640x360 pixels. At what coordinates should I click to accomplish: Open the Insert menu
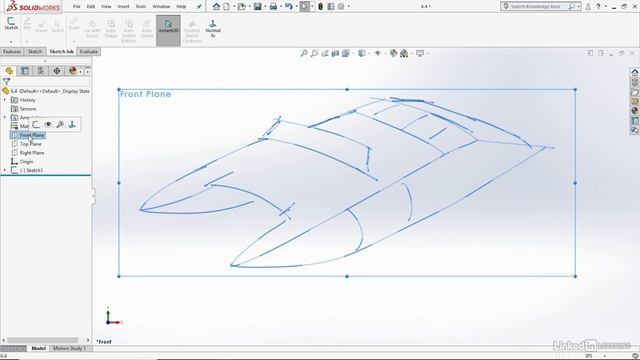[x=123, y=7]
